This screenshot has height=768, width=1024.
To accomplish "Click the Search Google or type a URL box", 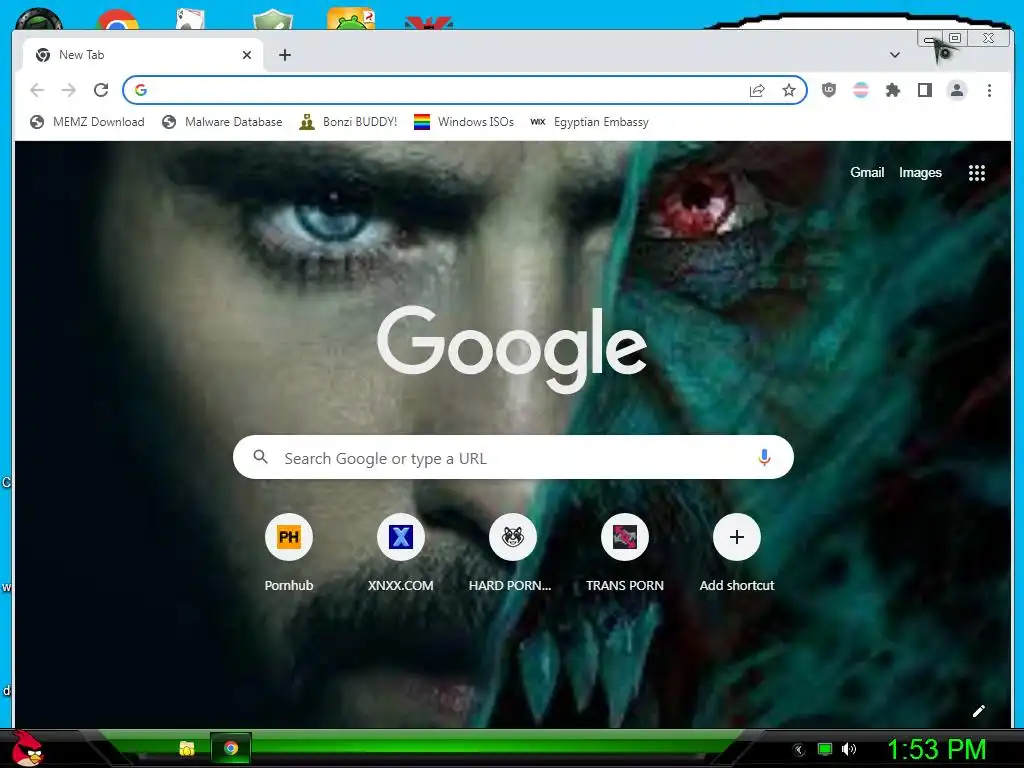I will pyautogui.click(x=513, y=458).
